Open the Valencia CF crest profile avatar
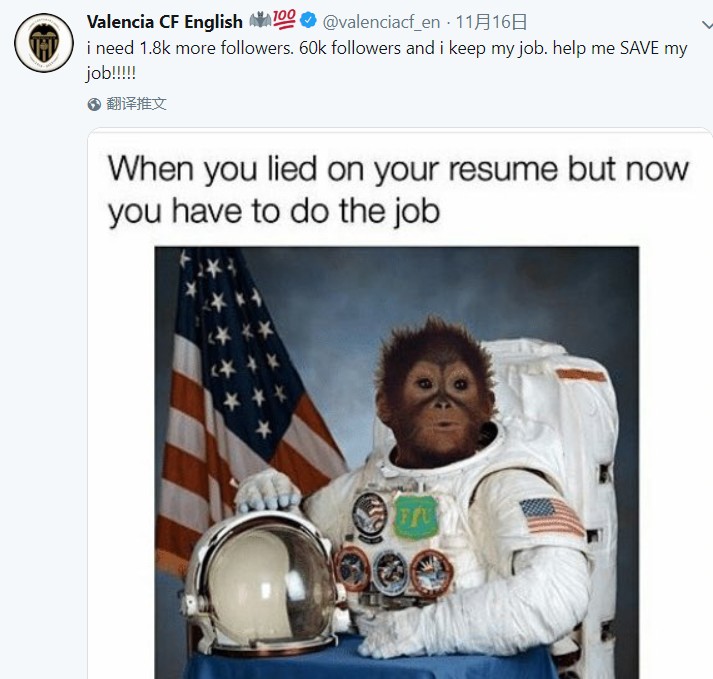This screenshot has width=713, height=679. [x=44, y=43]
